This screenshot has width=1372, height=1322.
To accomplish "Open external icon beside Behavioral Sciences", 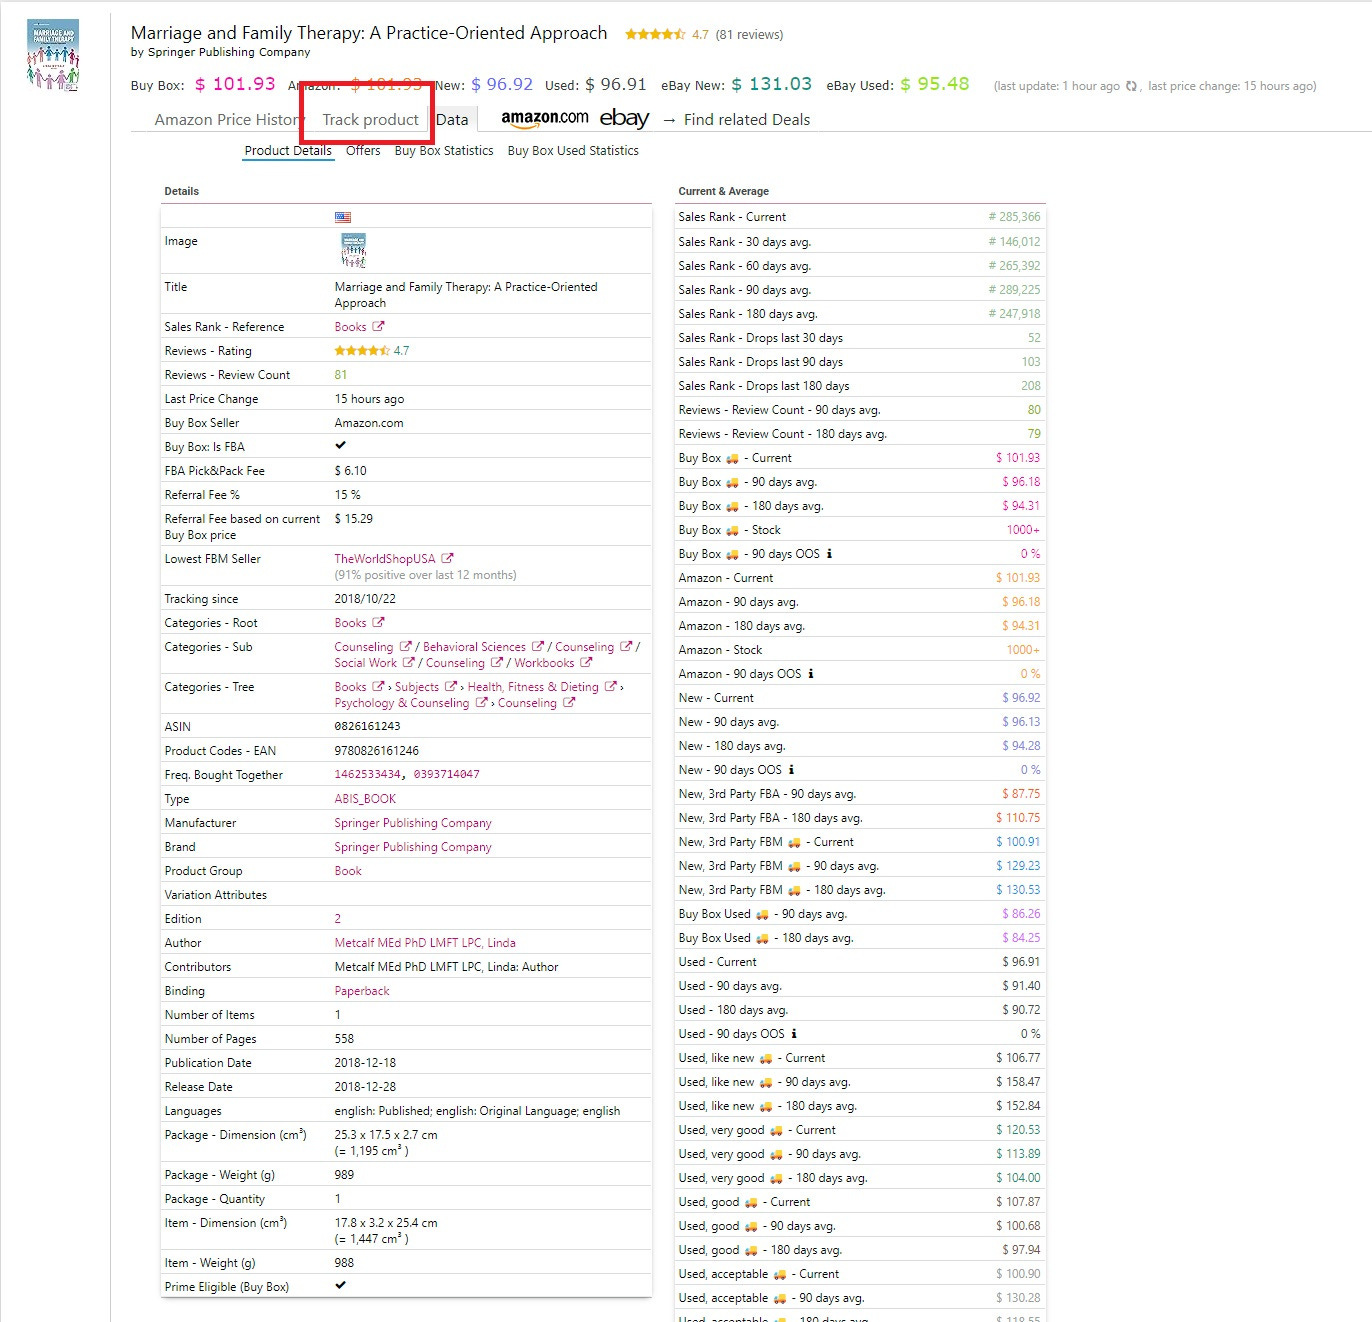I will coord(538,646).
